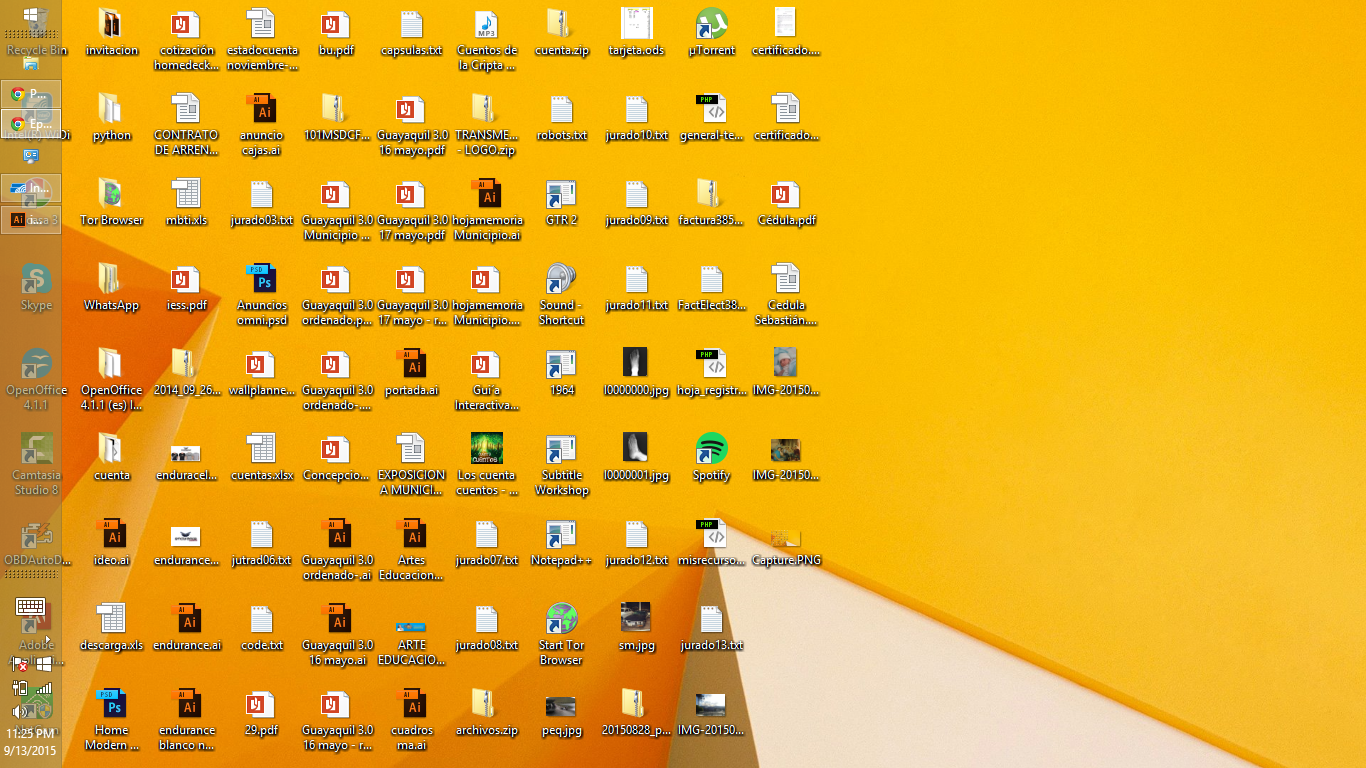This screenshot has width=1366, height=768.
Task: Open the WhatsApp folder
Action: [x=112, y=286]
